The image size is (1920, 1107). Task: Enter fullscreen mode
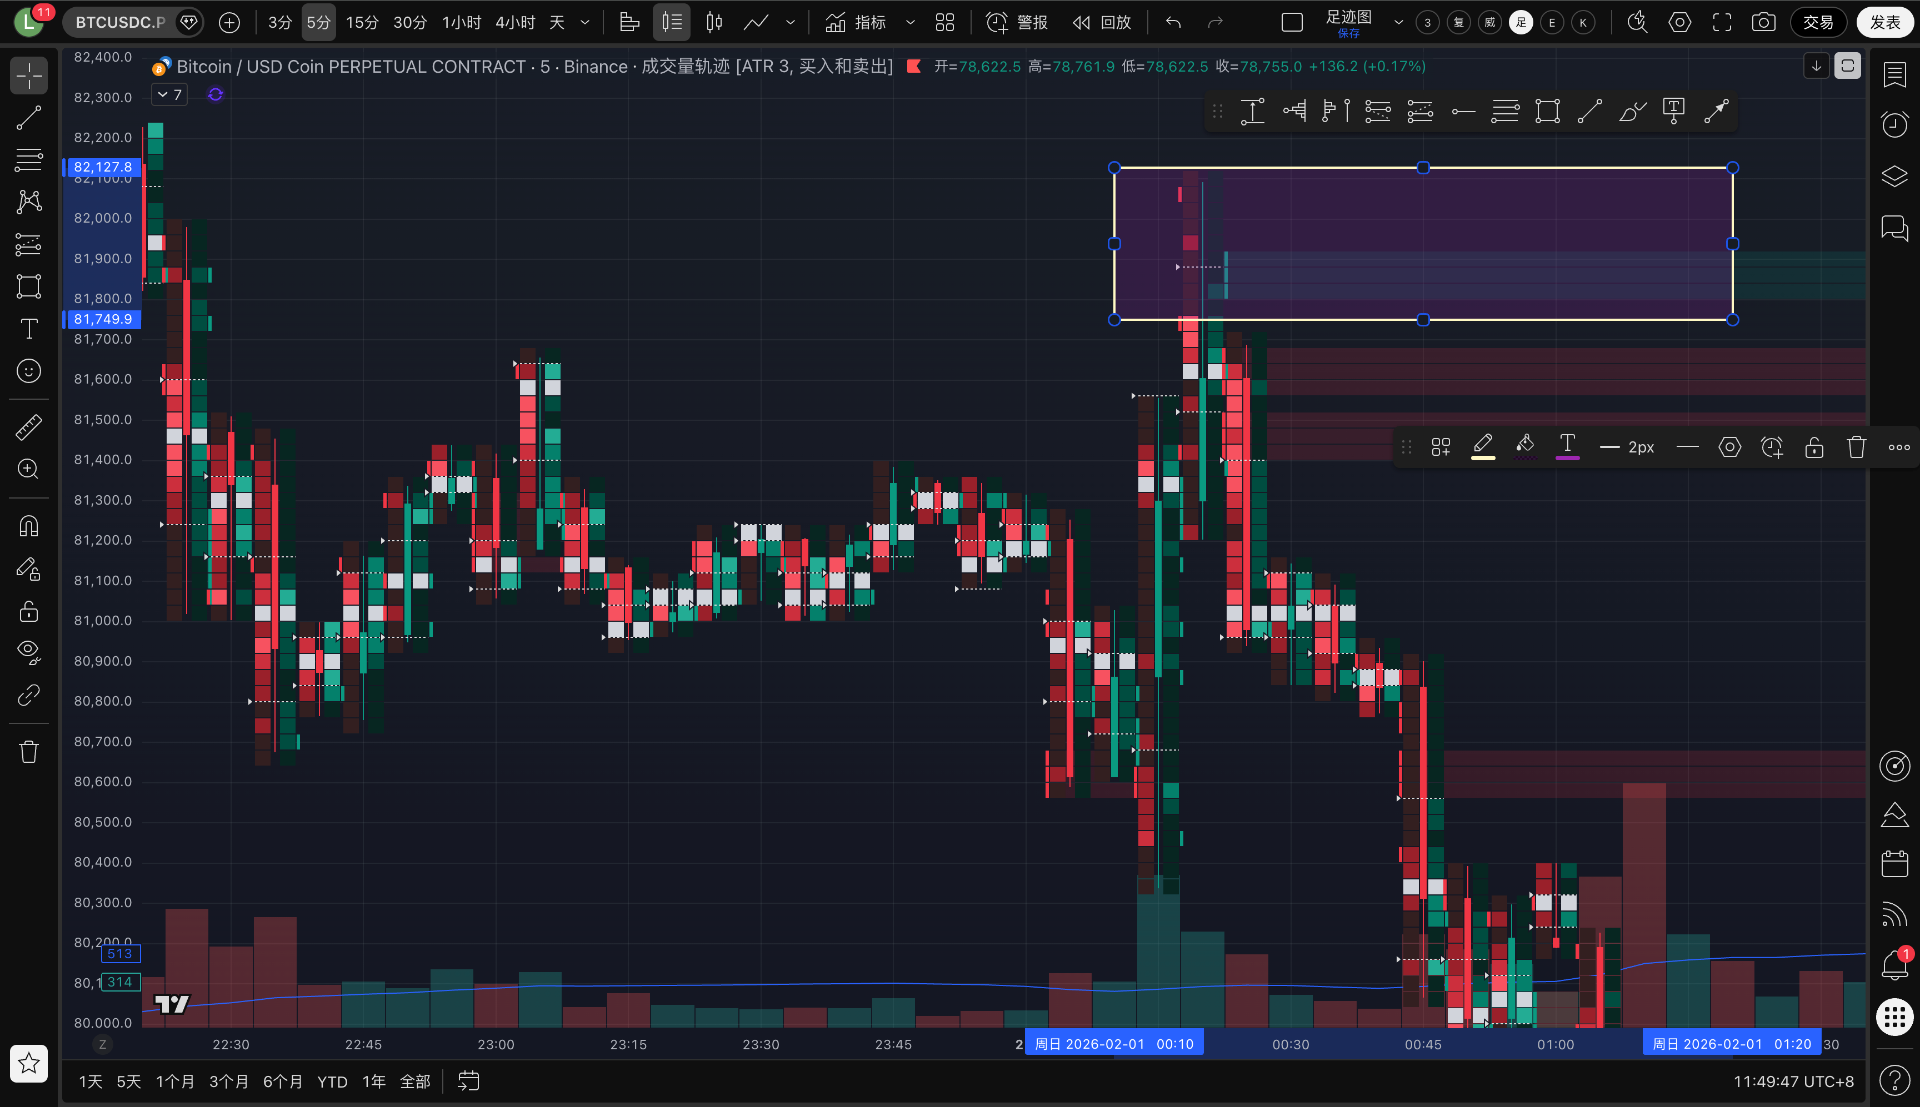tap(1722, 22)
